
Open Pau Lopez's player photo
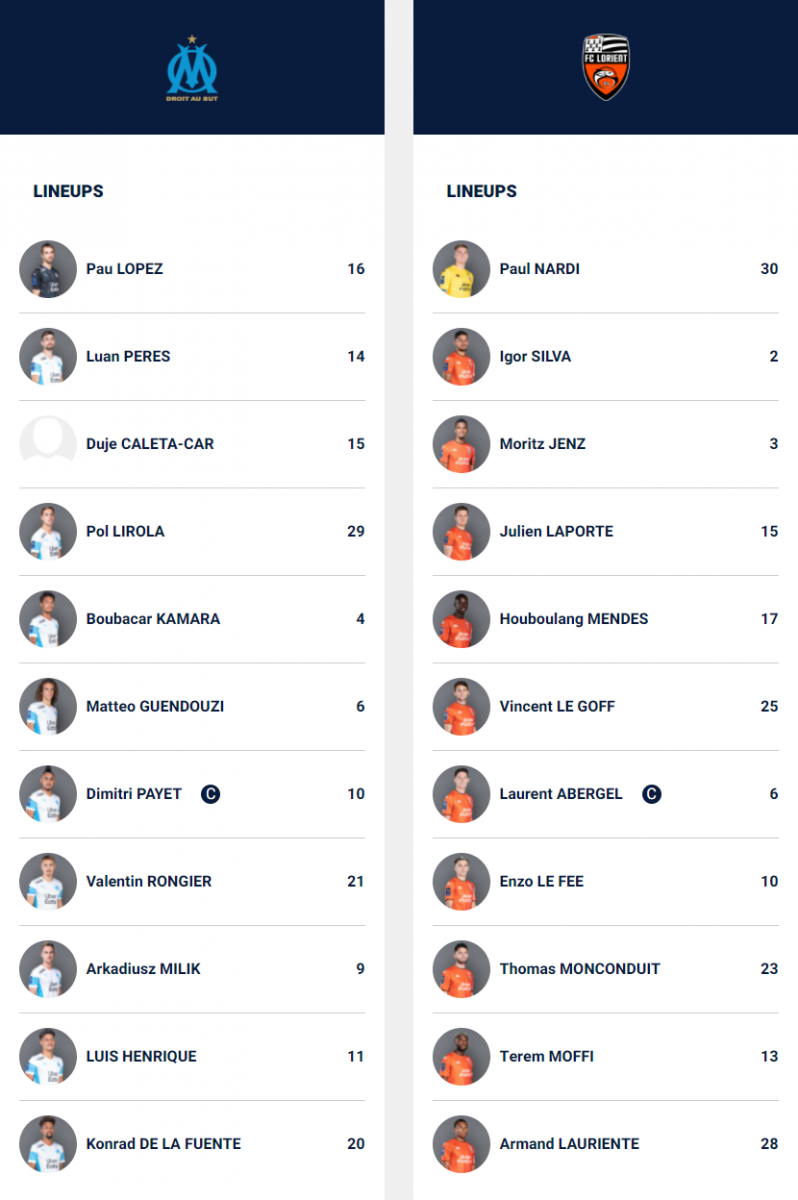[x=48, y=269]
